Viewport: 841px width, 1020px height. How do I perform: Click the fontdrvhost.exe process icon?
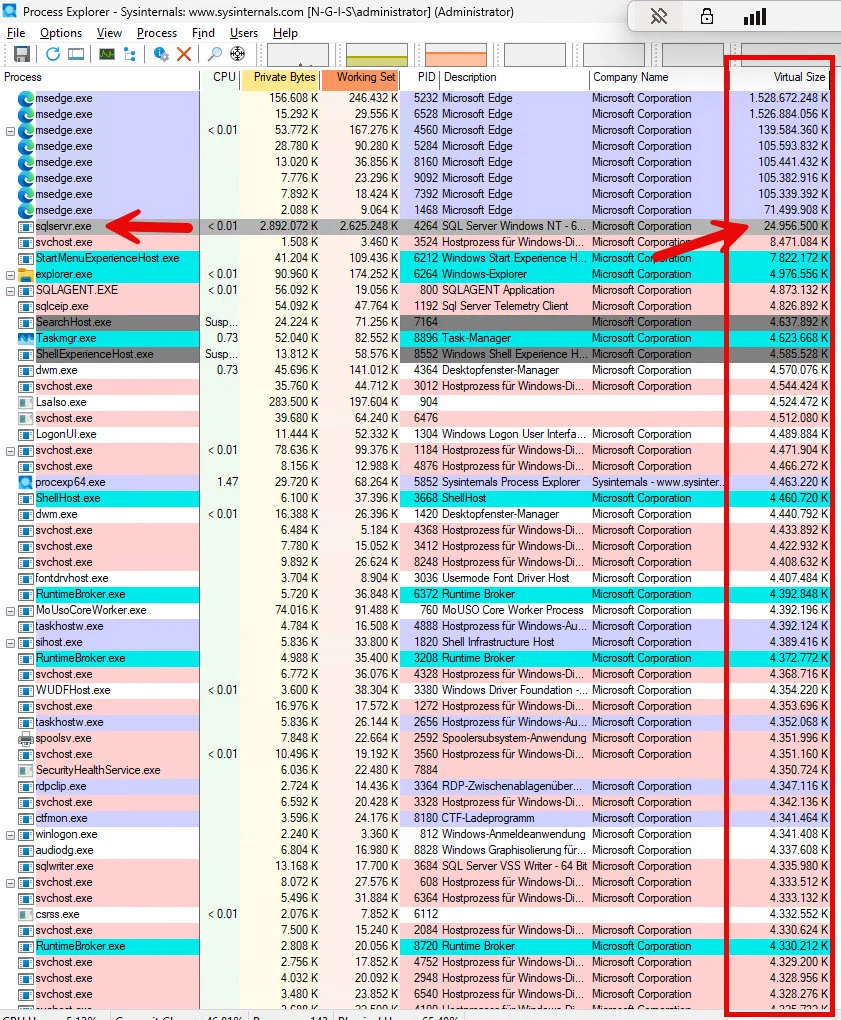(x=25, y=578)
